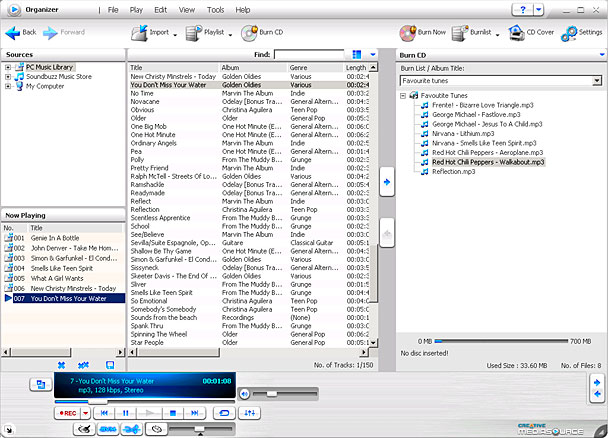Select Smells Like Teen Spirit in library
Image resolution: width=608 pixels, height=438 pixels.
click(161, 293)
